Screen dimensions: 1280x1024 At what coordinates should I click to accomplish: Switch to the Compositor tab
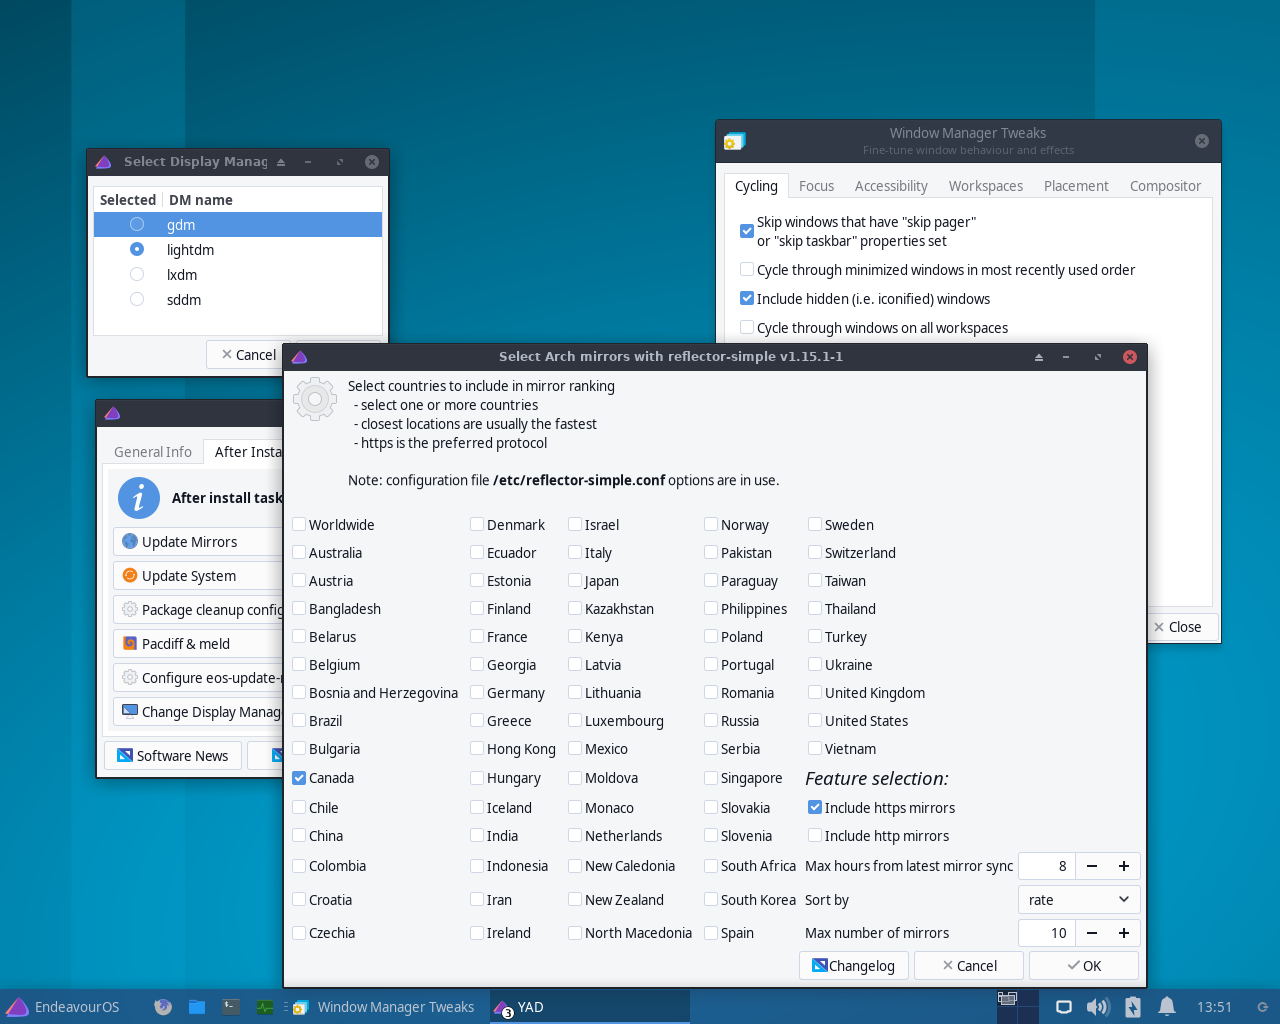point(1165,186)
